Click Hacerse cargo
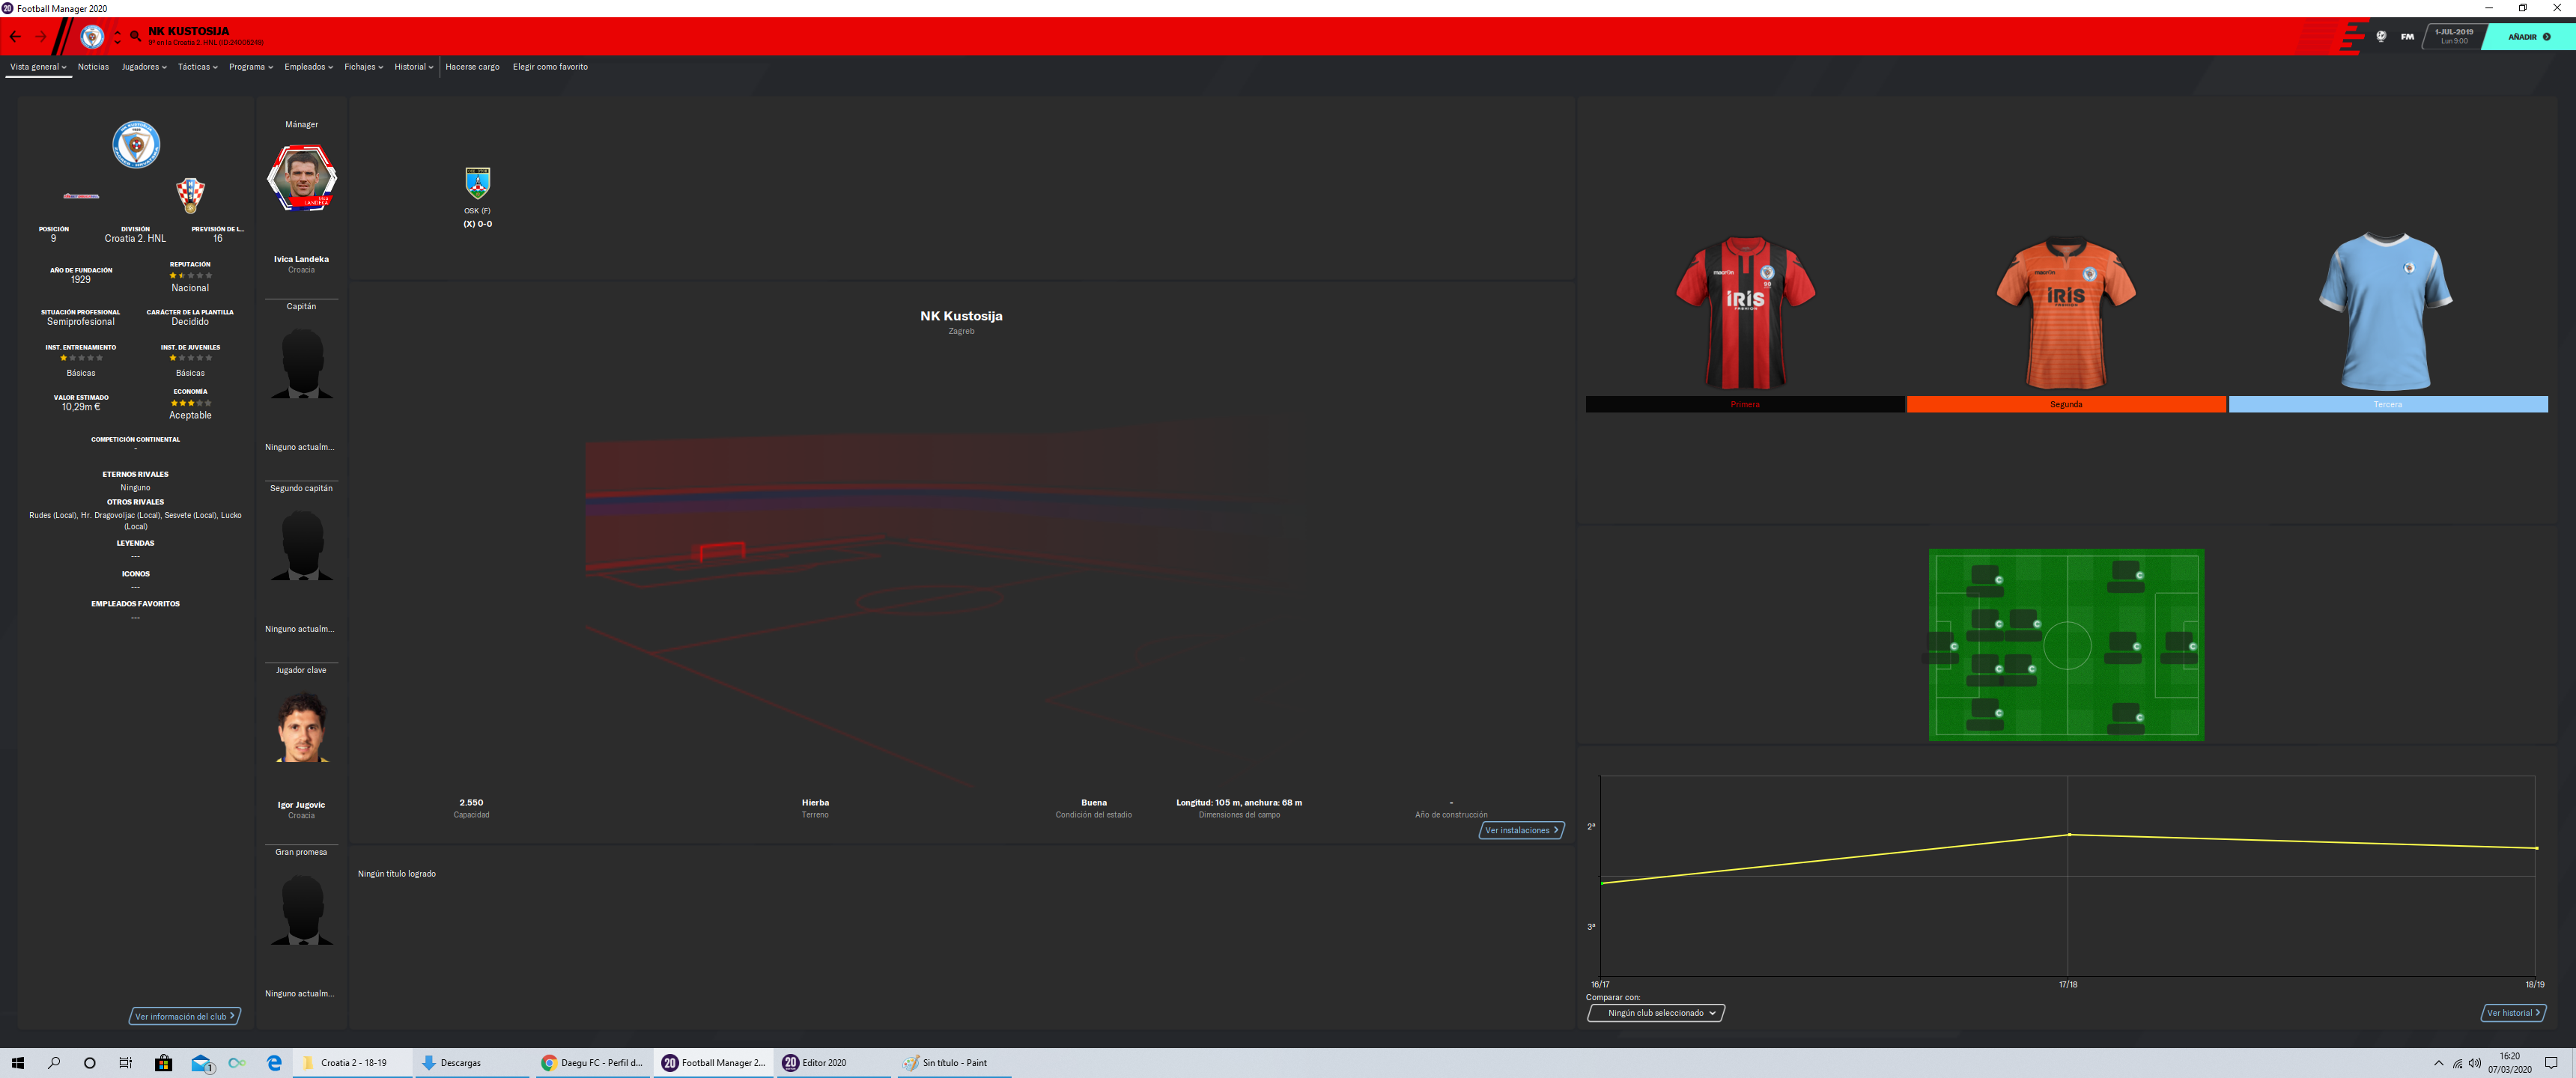This screenshot has height=1078, width=2576. pyautogui.click(x=472, y=67)
